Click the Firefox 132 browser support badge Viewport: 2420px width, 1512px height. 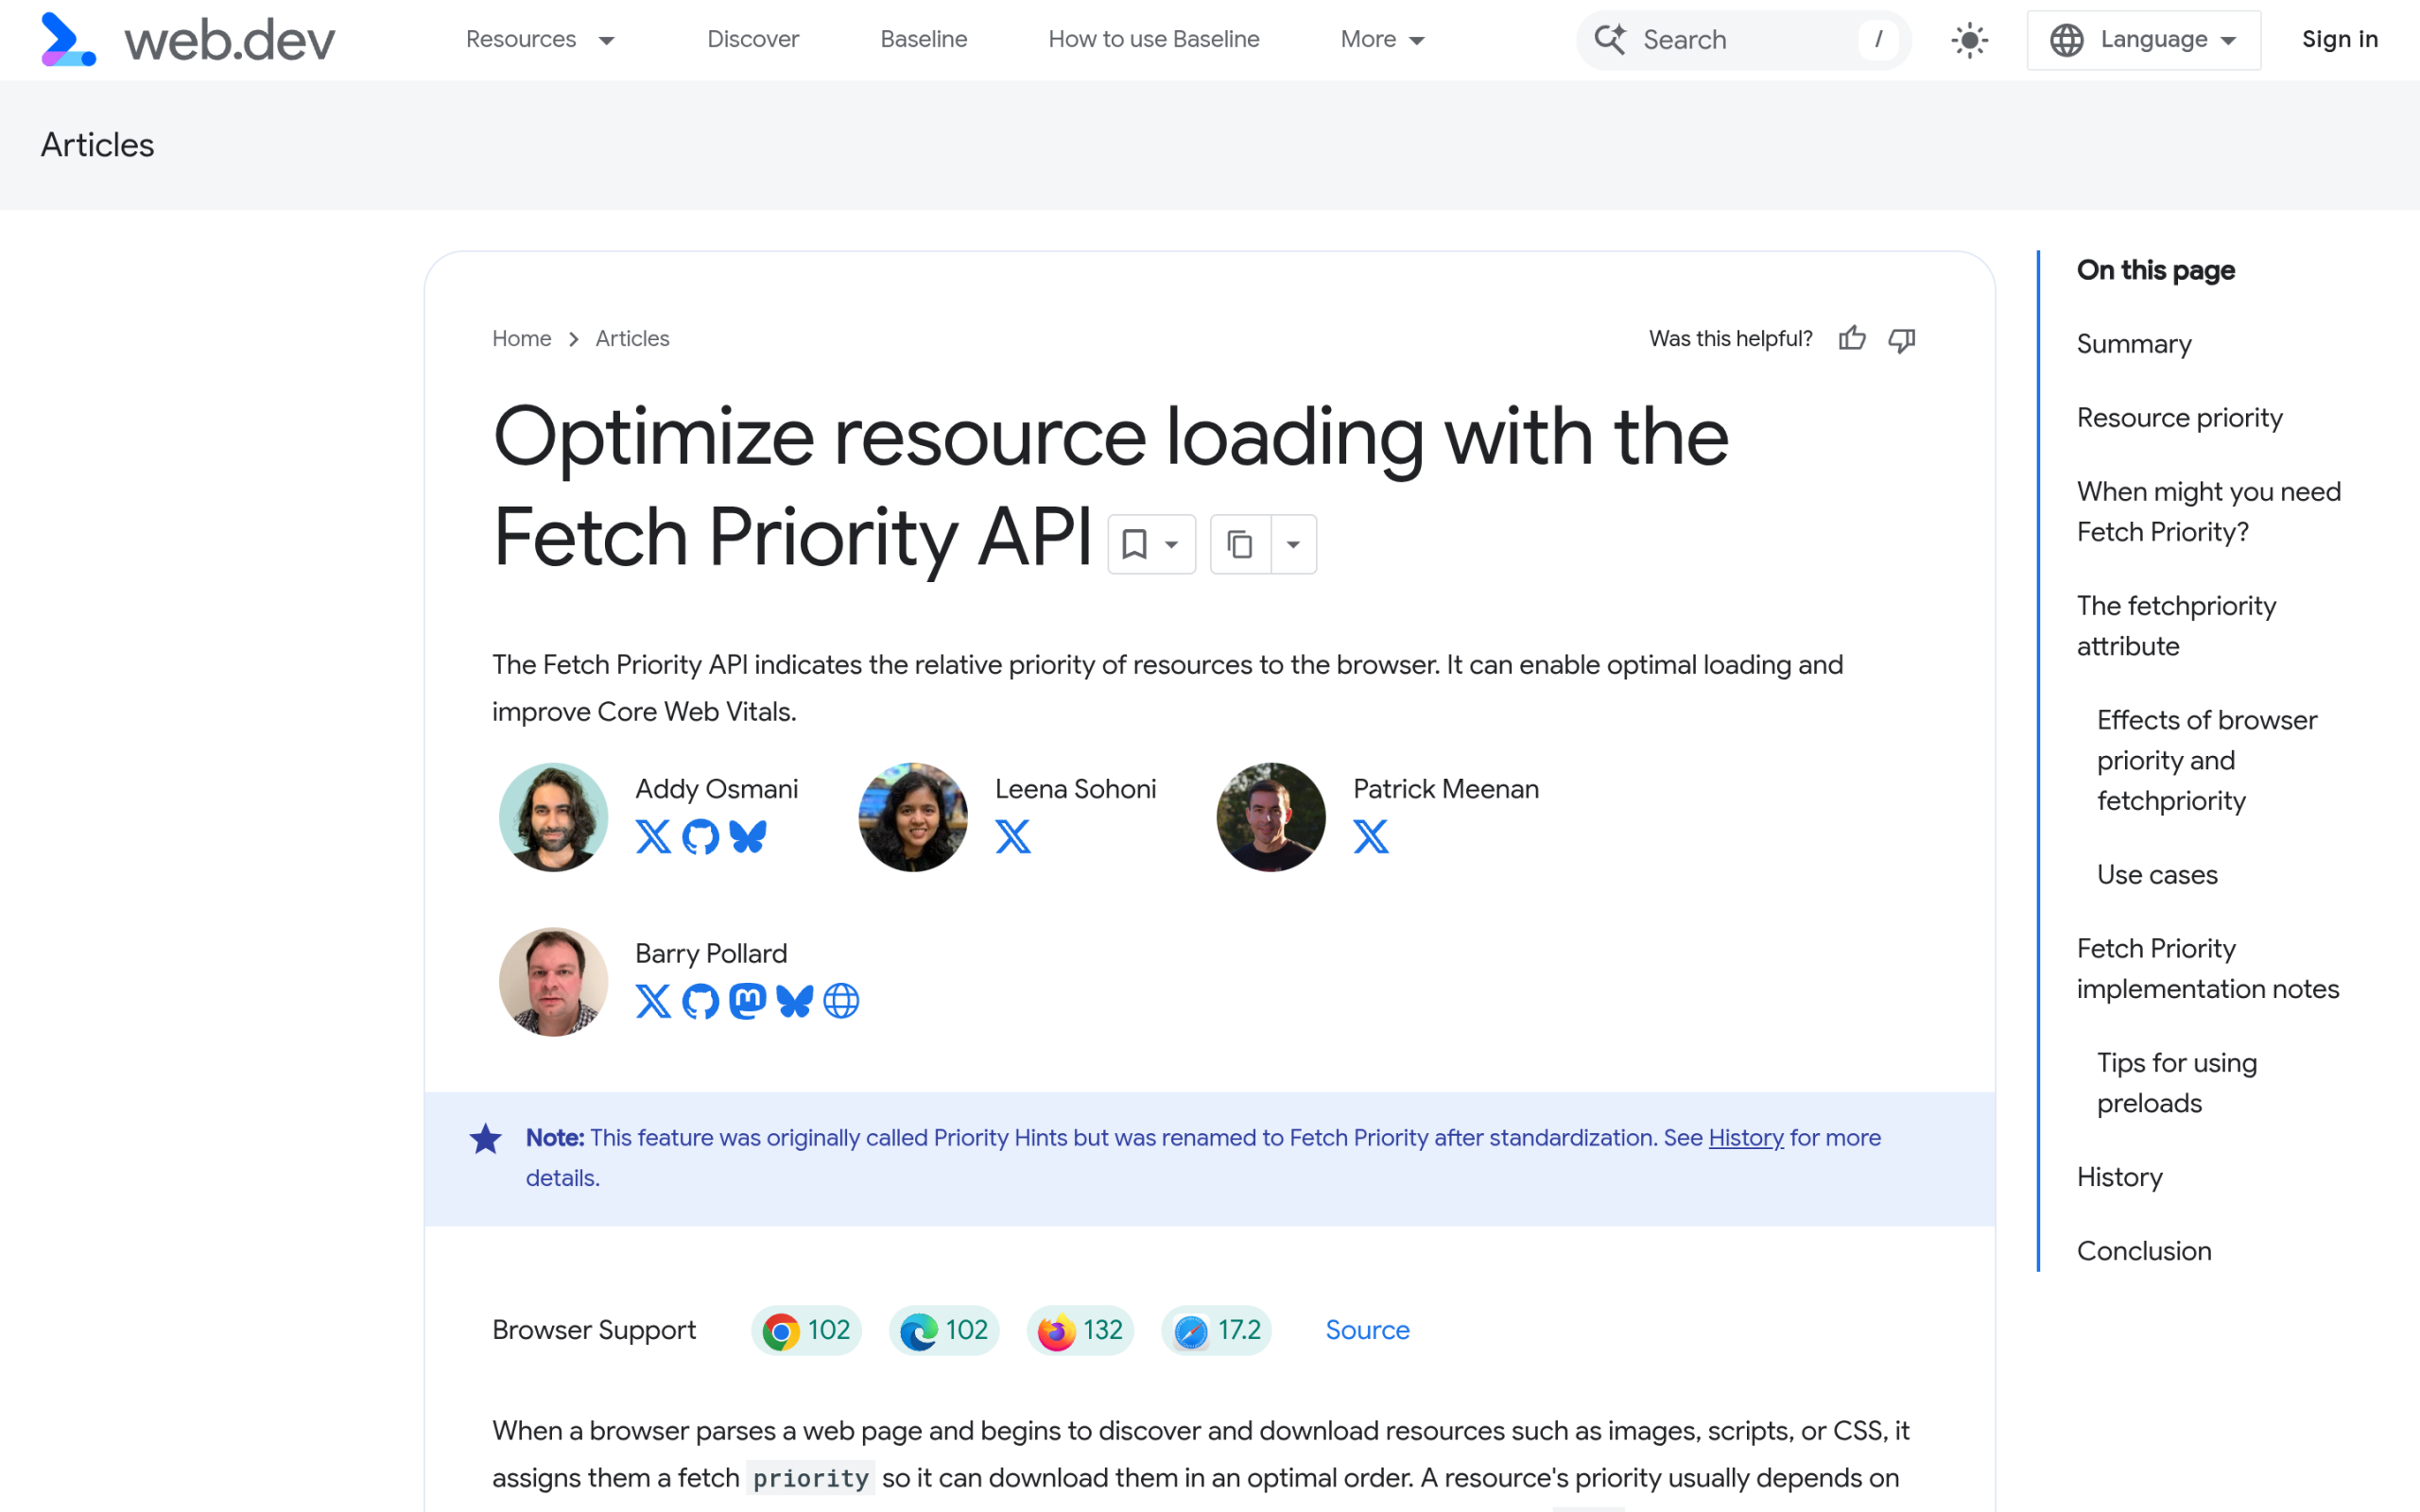pos(1080,1330)
